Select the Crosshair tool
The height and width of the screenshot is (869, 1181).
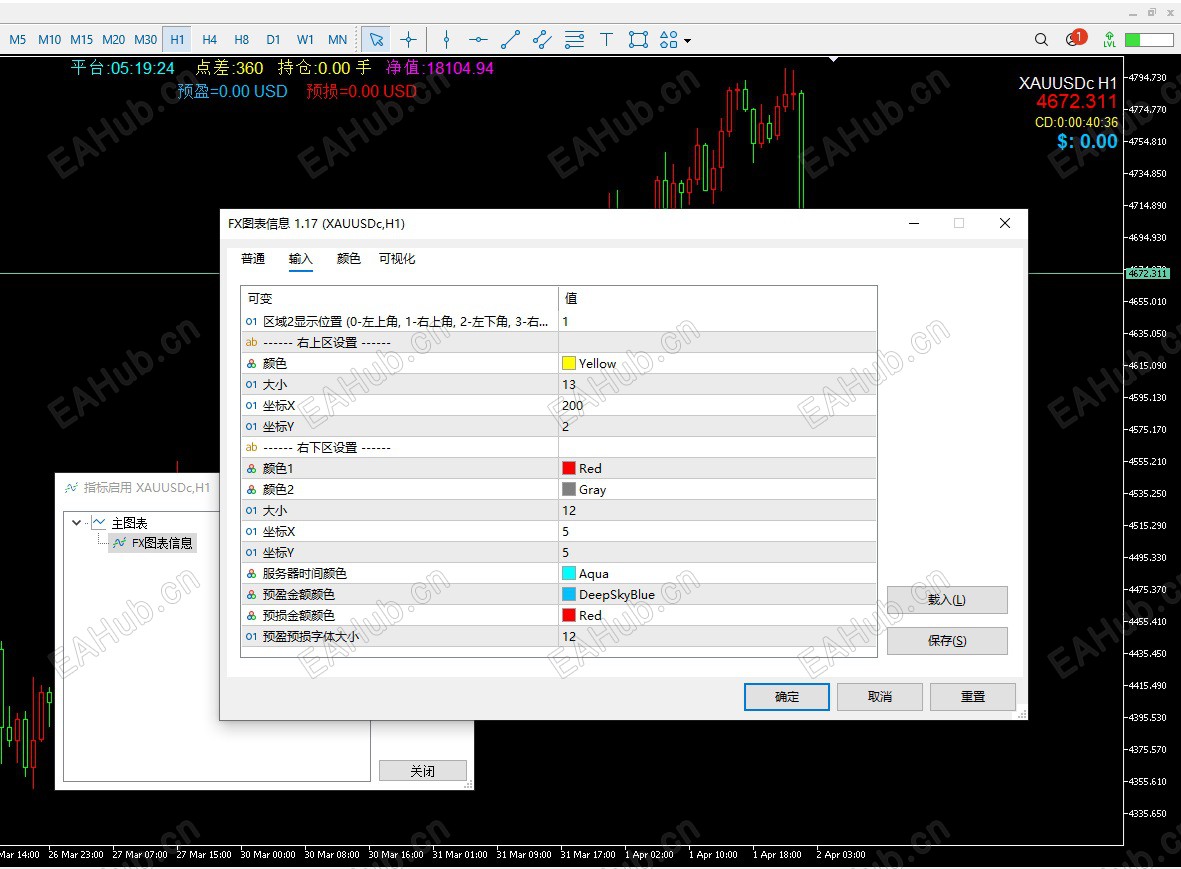coord(408,39)
